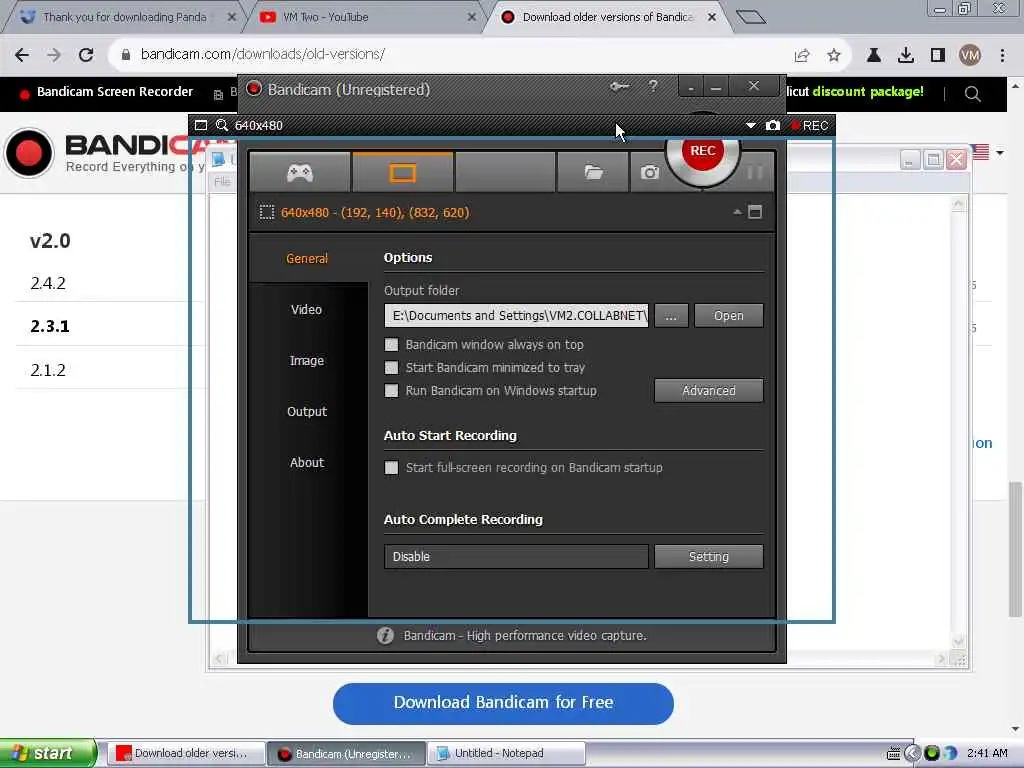Screen dimensions: 1024x768
Task: Go back in the browser
Action: pyautogui.click(x=22, y=55)
